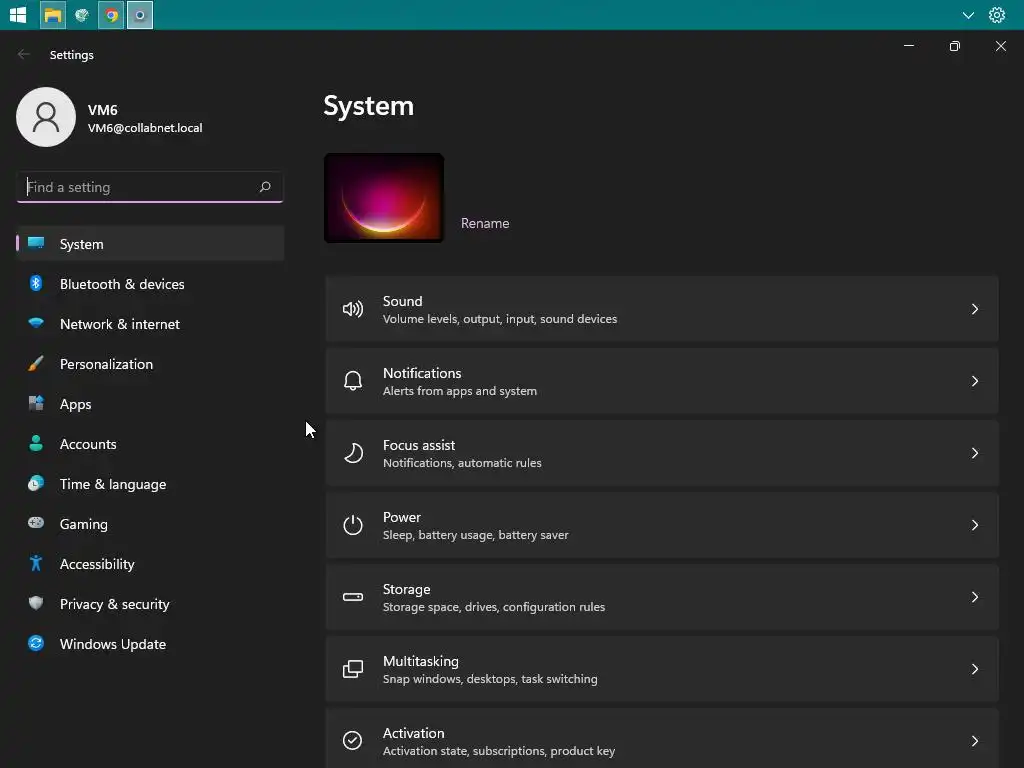This screenshot has width=1024, height=768.
Task: Expand the Activation row chevron
Action: tap(974, 741)
